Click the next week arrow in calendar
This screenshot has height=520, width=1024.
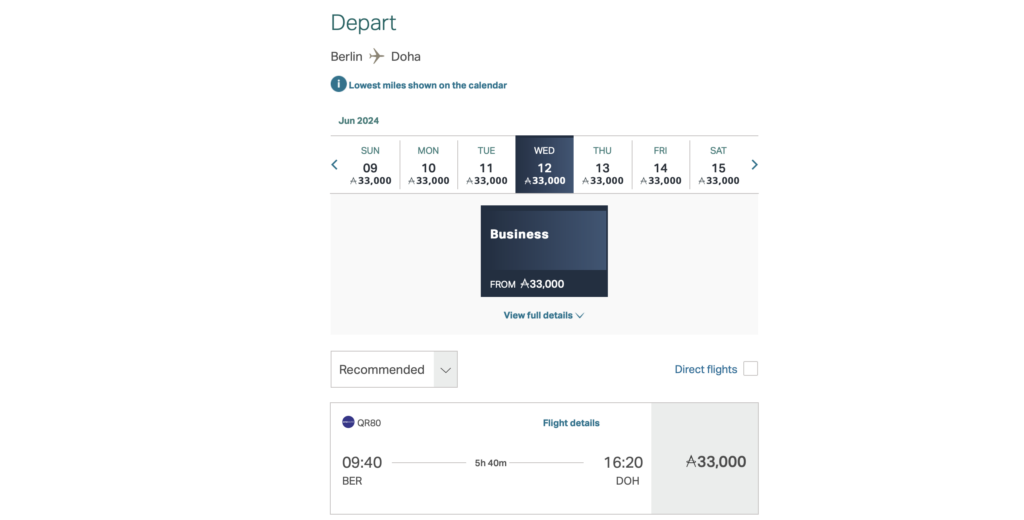[x=754, y=165]
